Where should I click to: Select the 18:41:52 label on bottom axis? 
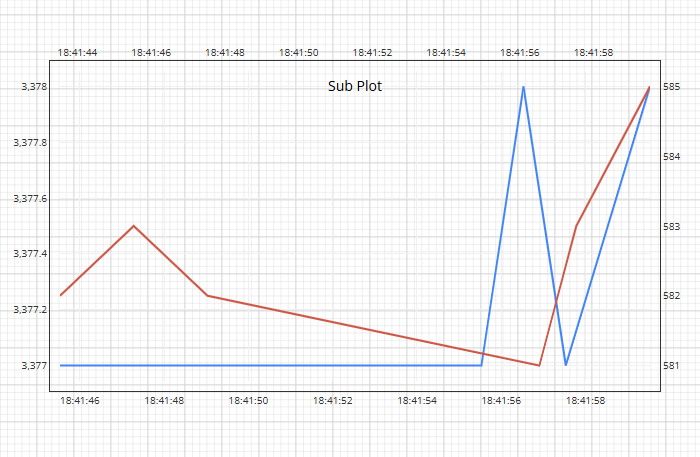tap(333, 401)
